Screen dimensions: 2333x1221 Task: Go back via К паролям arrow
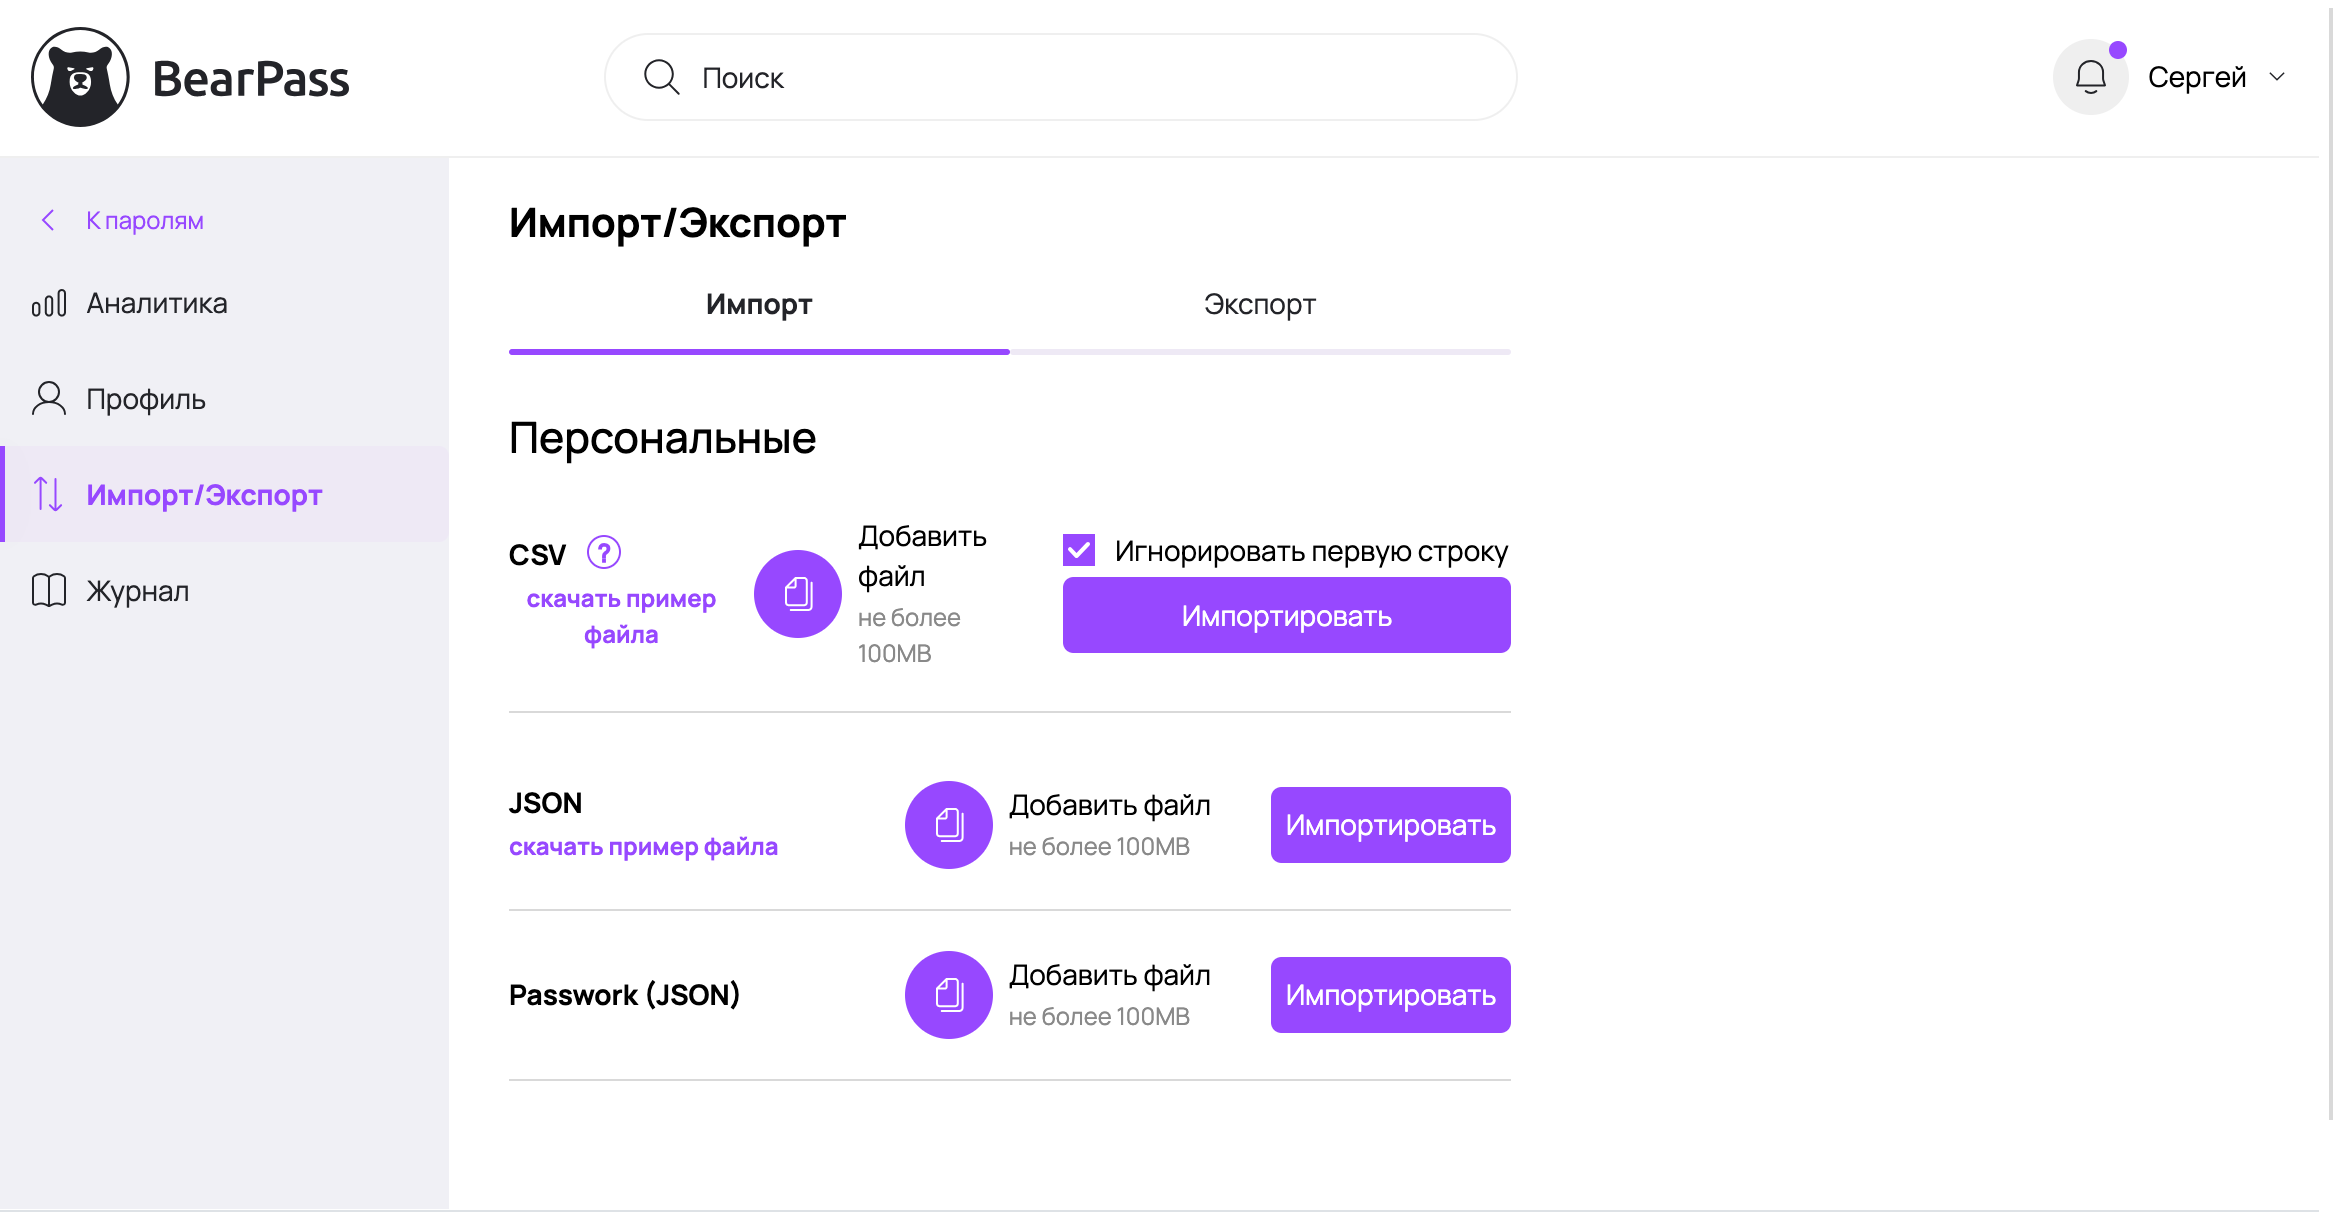coord(48,220)
